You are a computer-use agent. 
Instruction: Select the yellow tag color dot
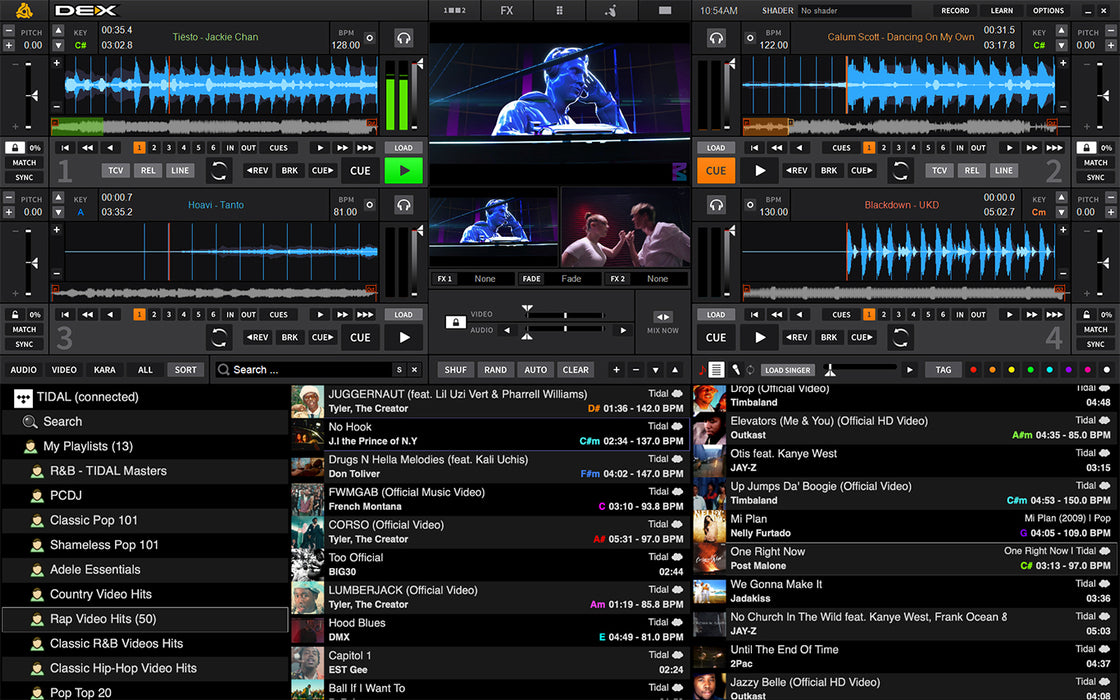coord(1011,370)
